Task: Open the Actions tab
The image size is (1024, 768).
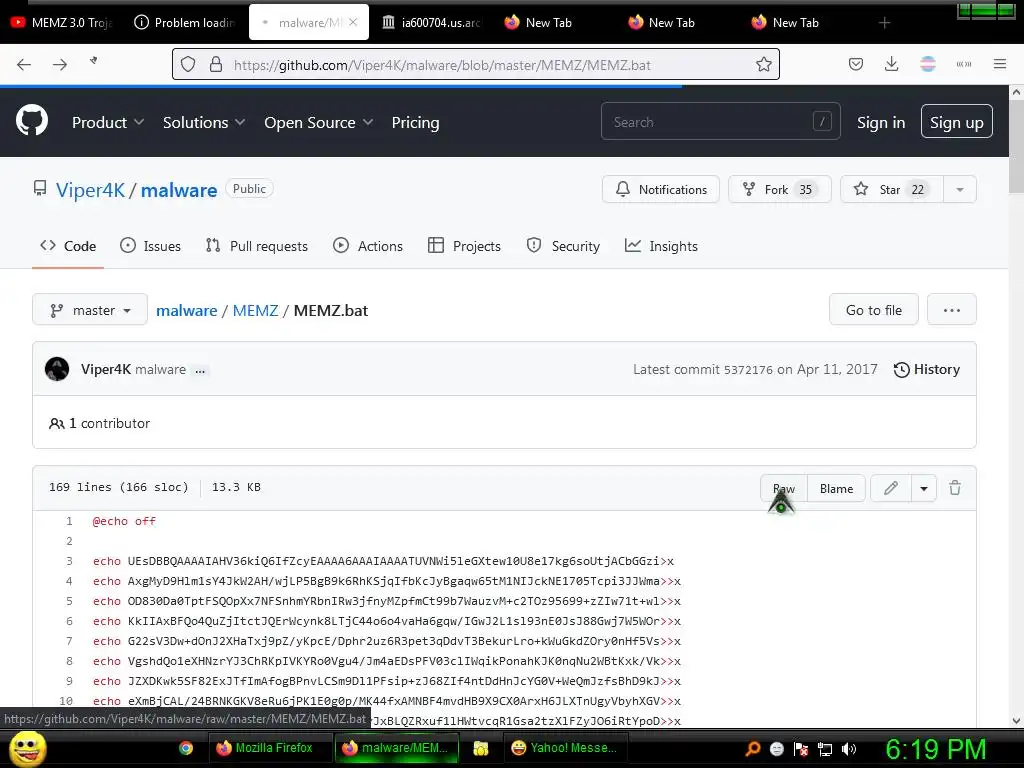Action: coord(368,246)
